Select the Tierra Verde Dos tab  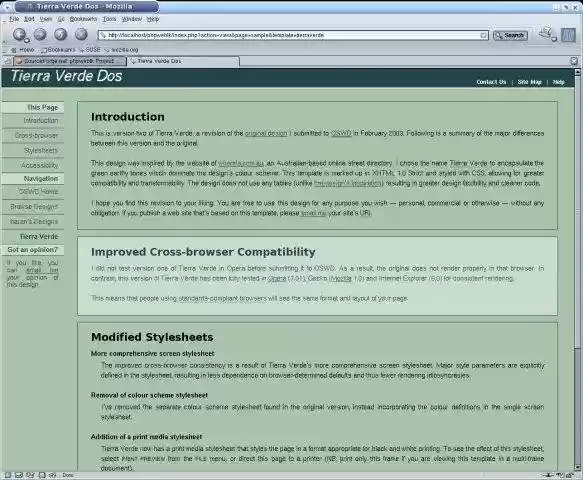tap(183, 61)
